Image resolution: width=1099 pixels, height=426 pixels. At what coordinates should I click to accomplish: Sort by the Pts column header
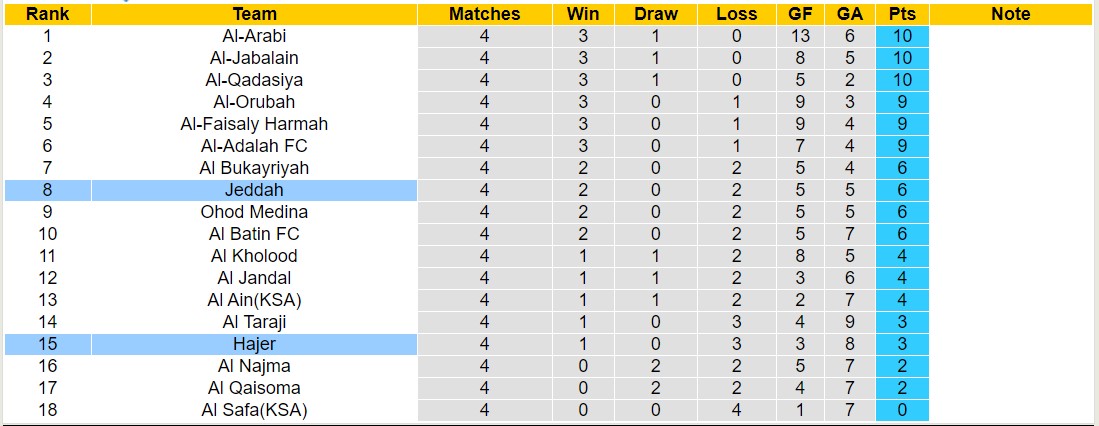[902, 14]
